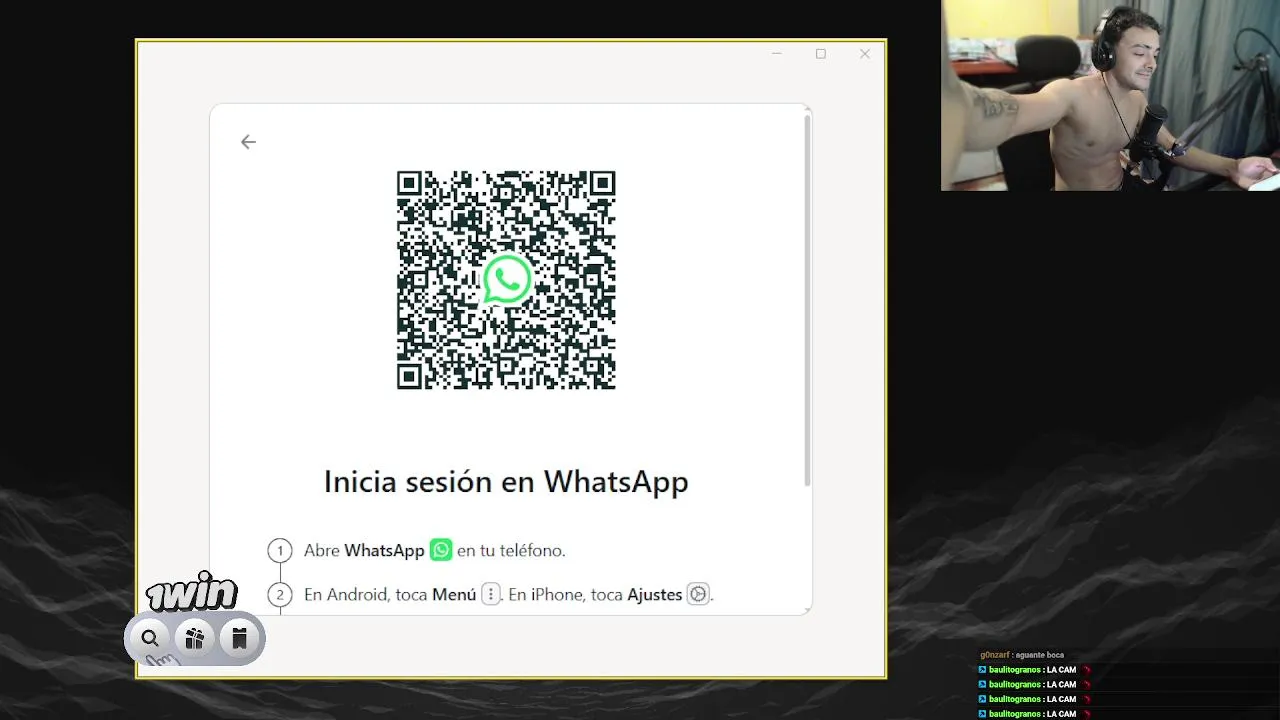Minimize the WhatsApp window
This screenshot has width=1280, height=720.
click(776, 54)
